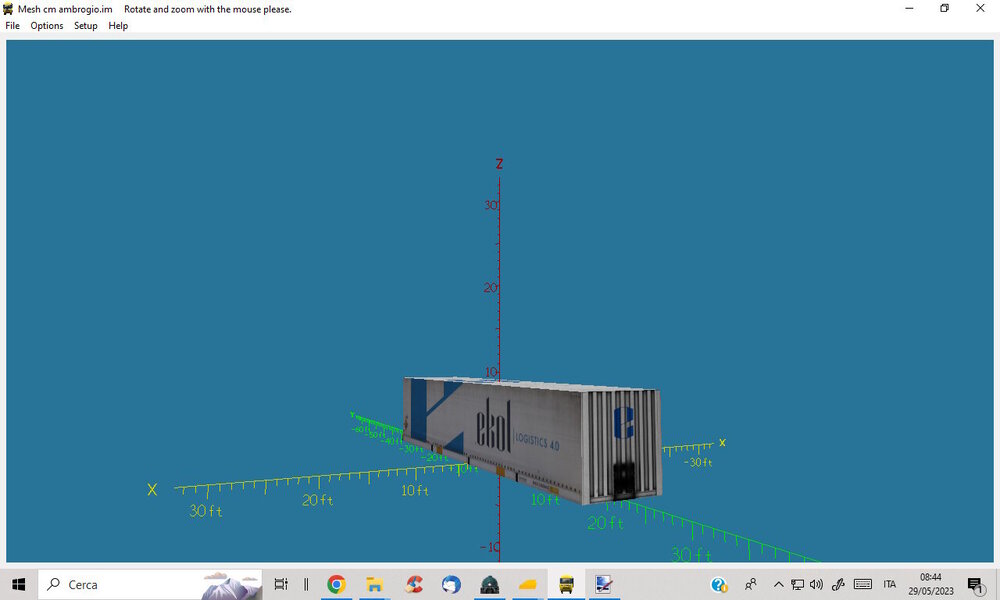Click the '-30ft' label on X axis
Screen dimensions: 1000x600
tap(698, 462)
